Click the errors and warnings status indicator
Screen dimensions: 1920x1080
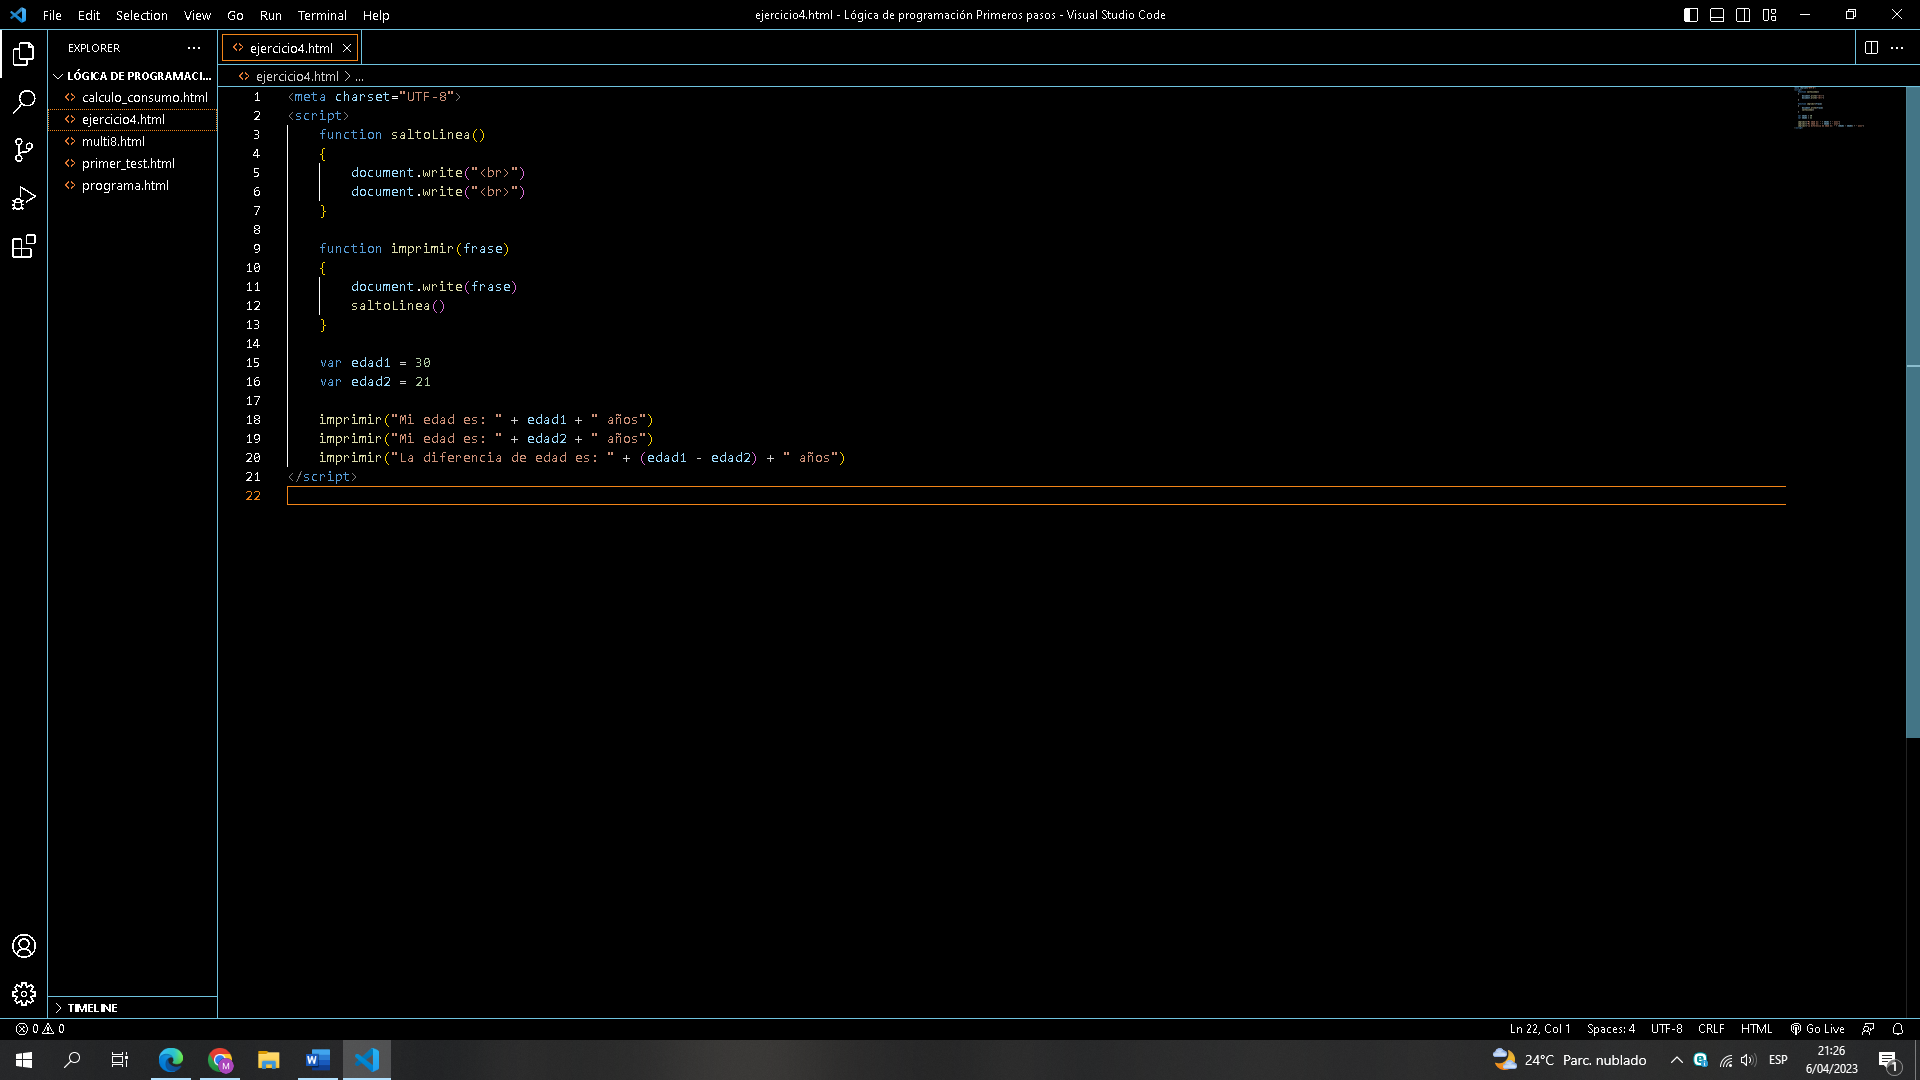tap(40, 1028)
